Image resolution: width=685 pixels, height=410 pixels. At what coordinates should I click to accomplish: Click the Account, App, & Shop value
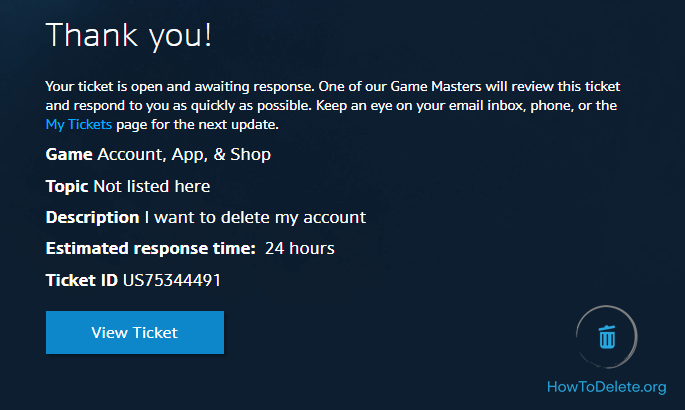[184, 154]
